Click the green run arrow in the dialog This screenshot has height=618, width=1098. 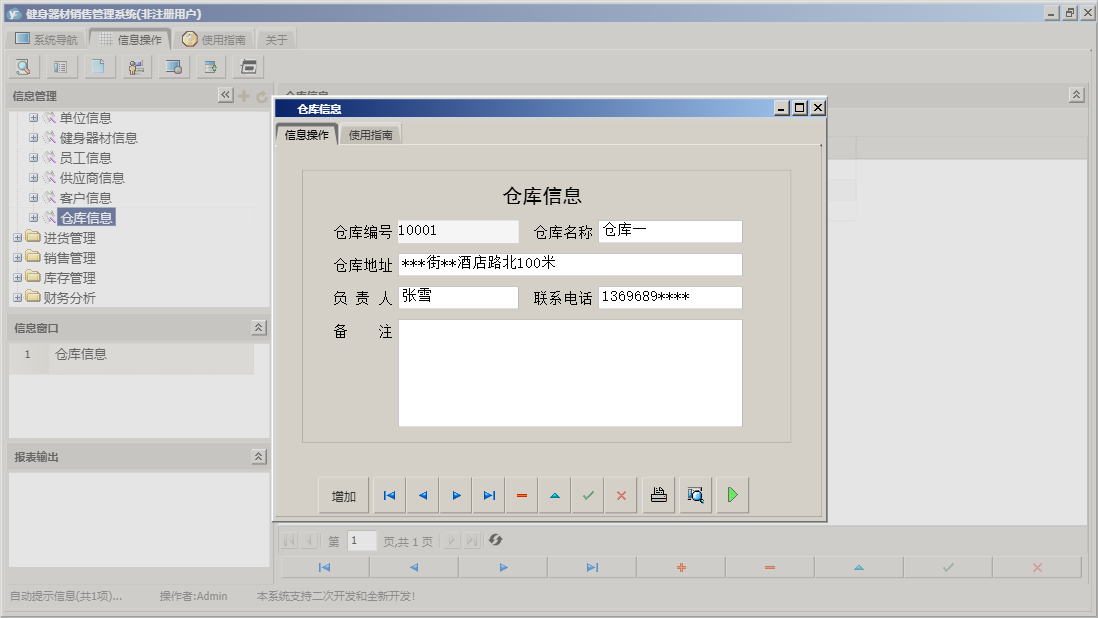[731, 494]
